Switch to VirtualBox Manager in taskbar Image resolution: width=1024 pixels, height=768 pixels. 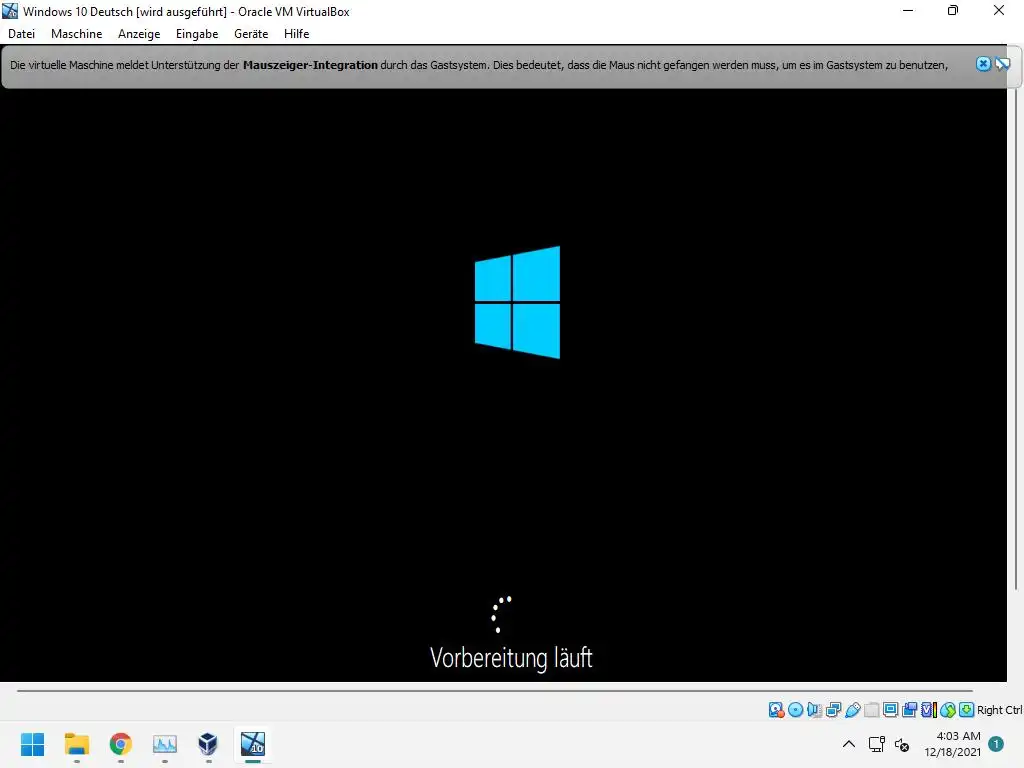coord(208,744)
